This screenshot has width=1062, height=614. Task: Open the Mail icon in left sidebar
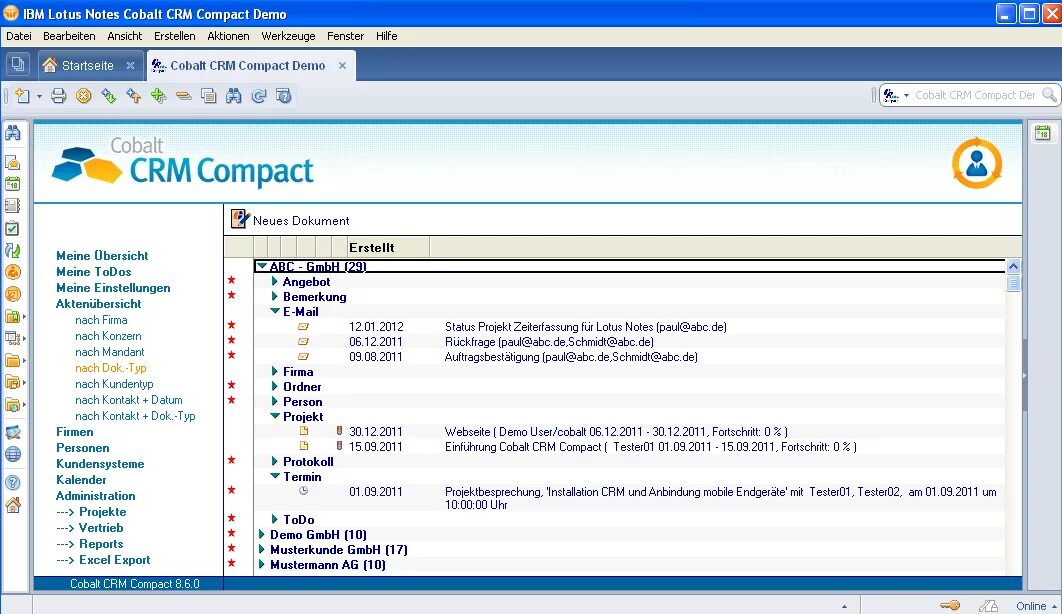click(13, 162)
